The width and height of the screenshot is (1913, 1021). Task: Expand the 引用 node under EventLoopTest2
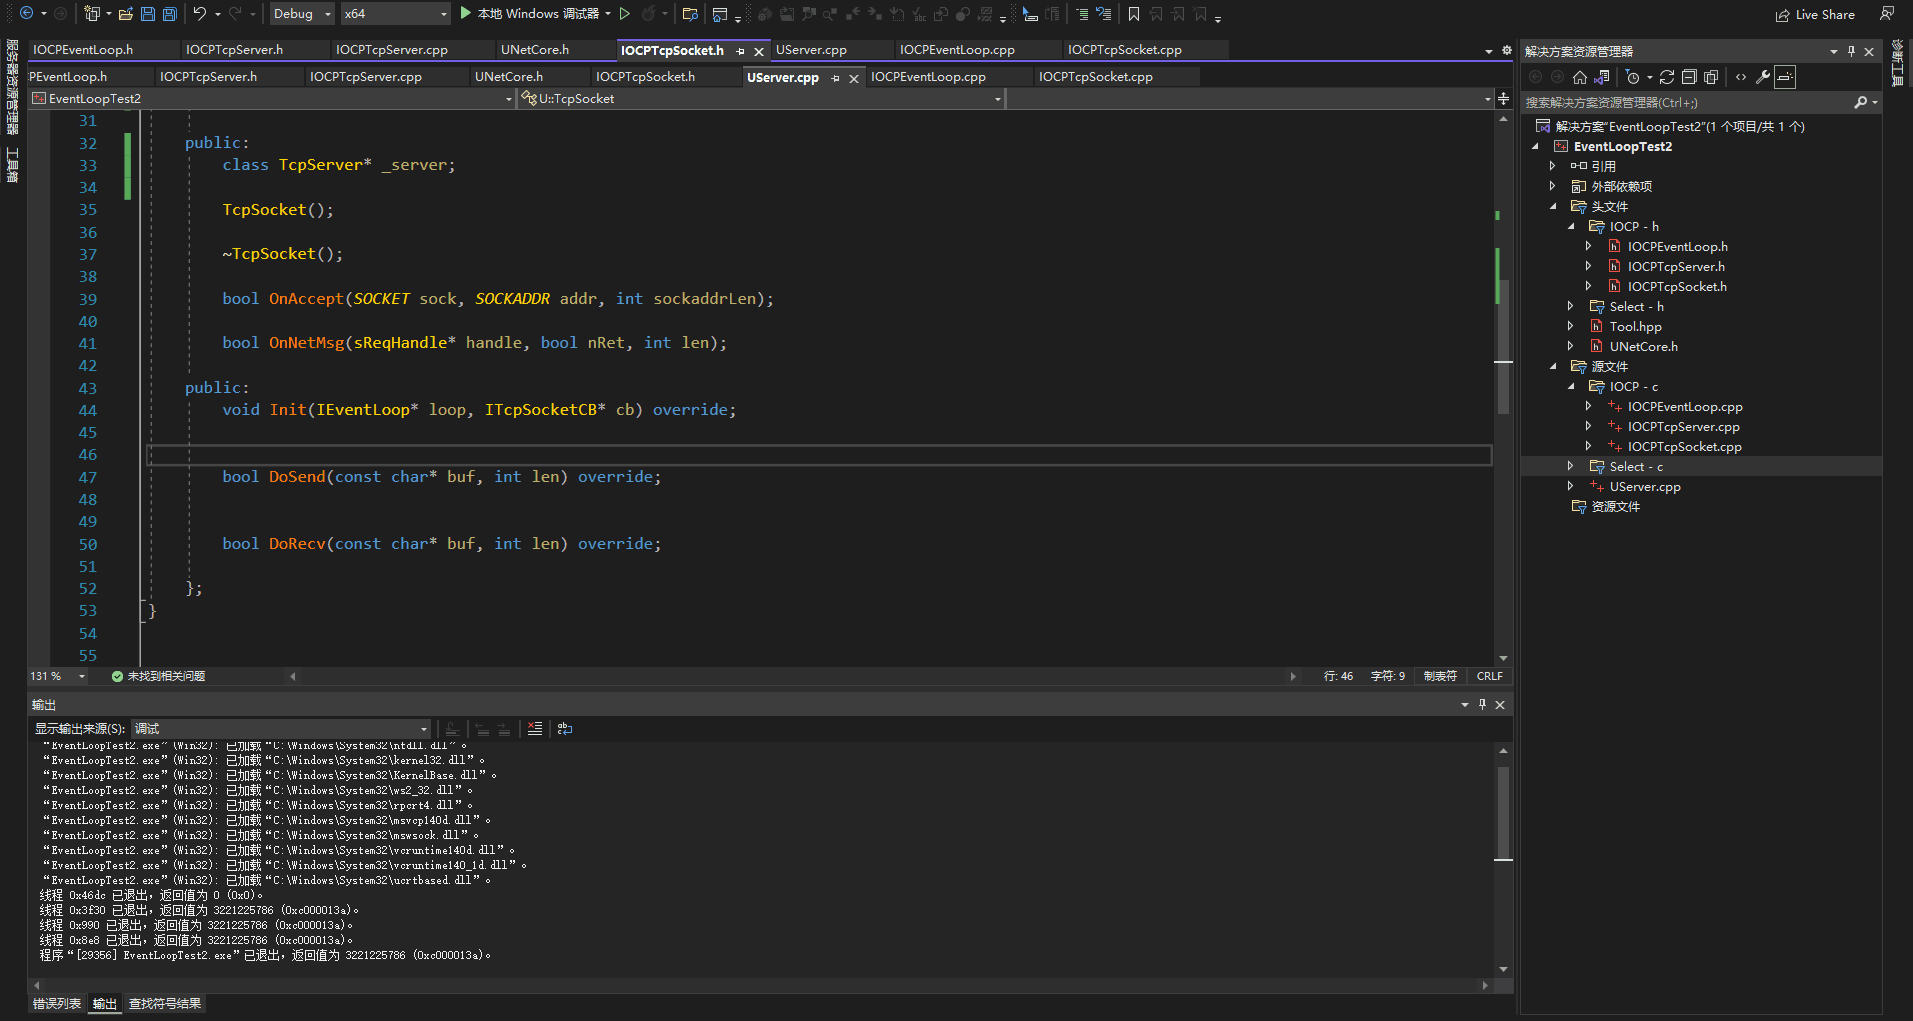[1553, 166]
